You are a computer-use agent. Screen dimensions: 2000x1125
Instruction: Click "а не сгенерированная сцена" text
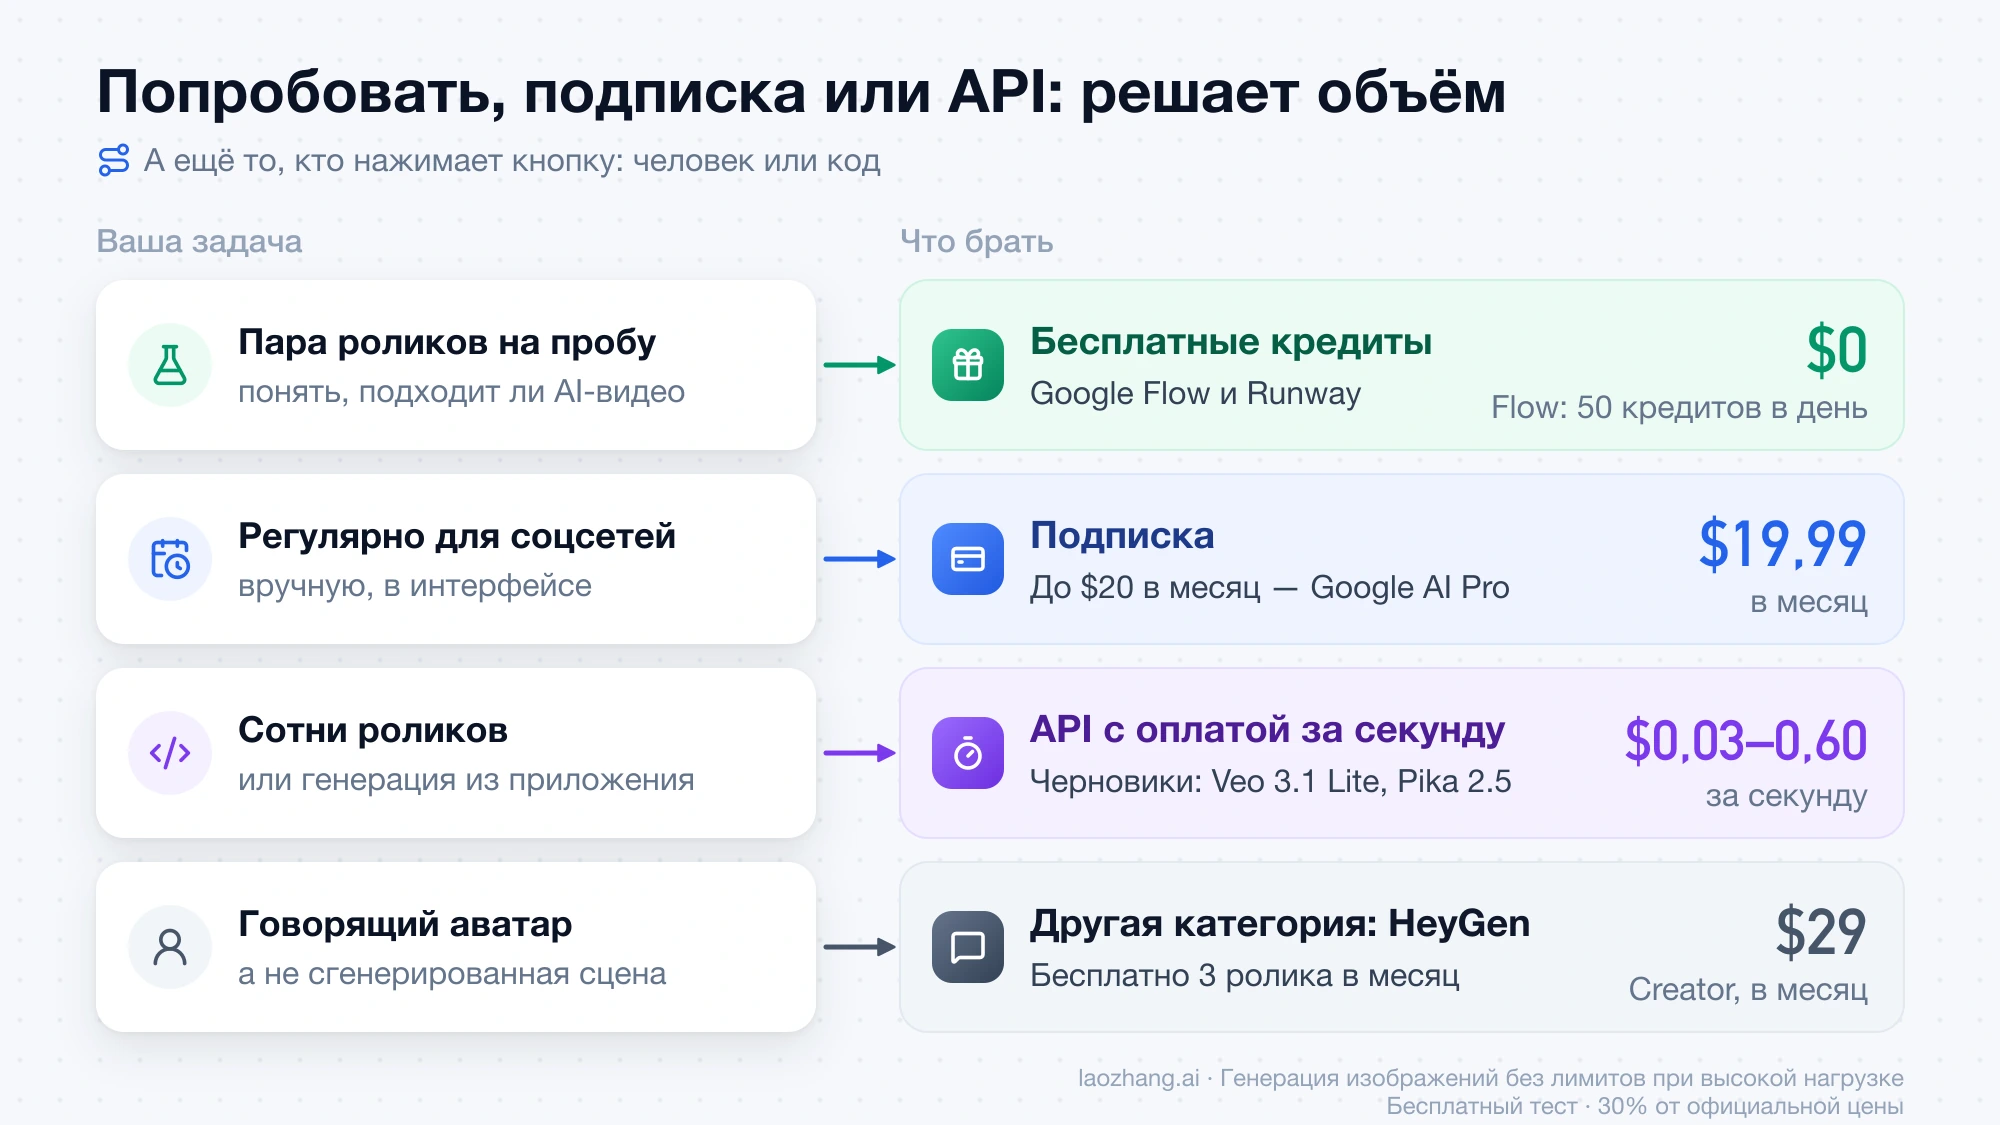pos(452,973)
